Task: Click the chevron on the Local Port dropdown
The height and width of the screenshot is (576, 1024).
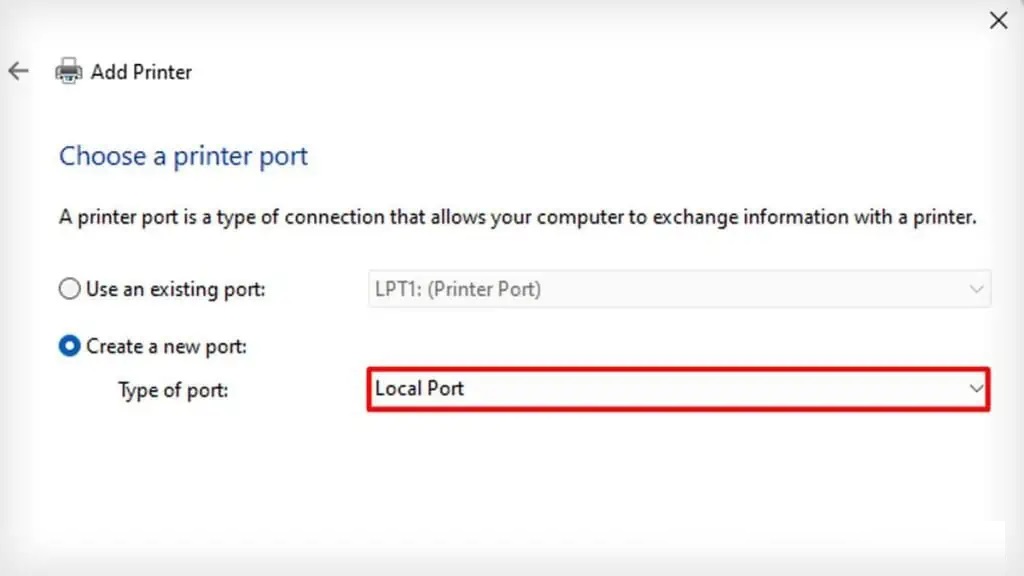Action: 976,389
